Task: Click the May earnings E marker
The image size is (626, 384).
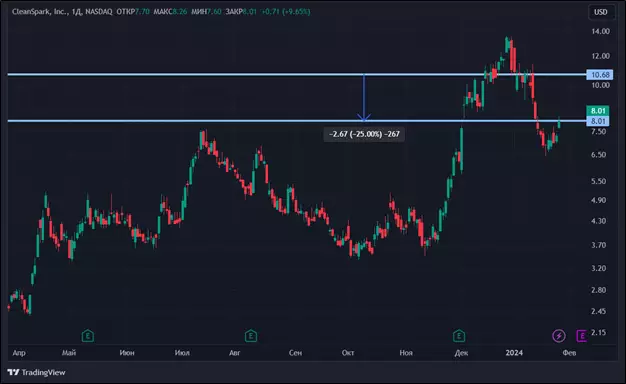Action: [88, 336]
